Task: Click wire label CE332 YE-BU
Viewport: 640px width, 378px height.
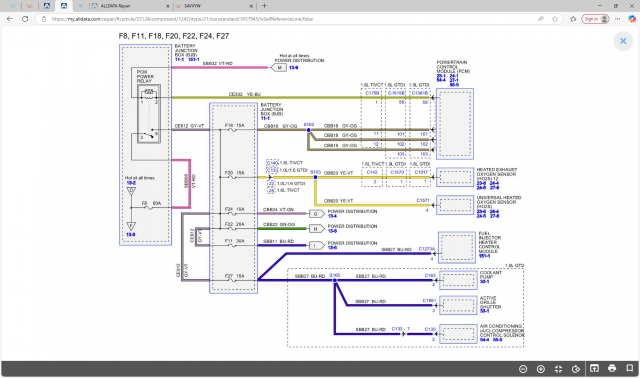Action: tap(244, 94)
